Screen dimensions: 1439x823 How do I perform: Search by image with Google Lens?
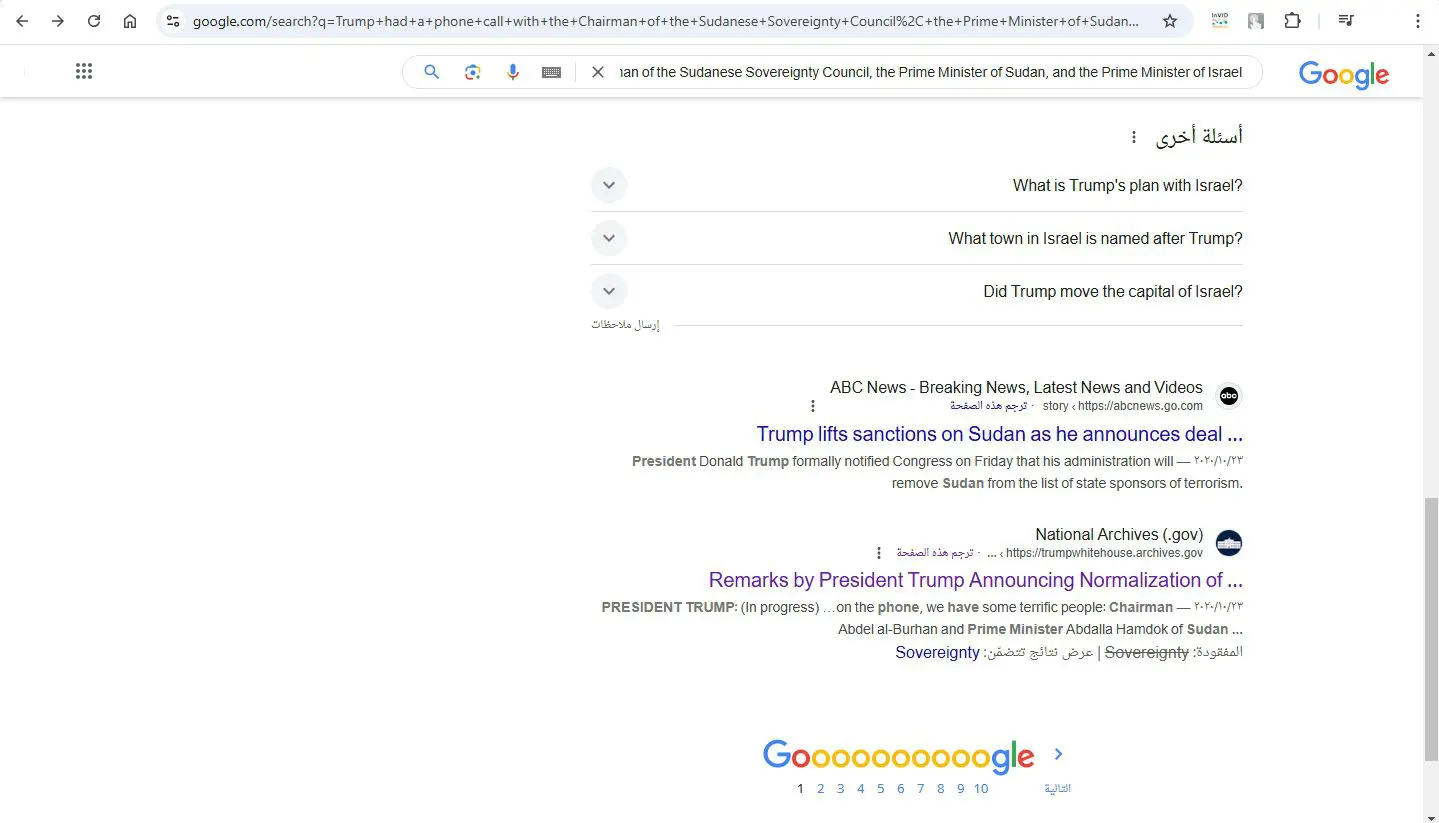[473, 72]
